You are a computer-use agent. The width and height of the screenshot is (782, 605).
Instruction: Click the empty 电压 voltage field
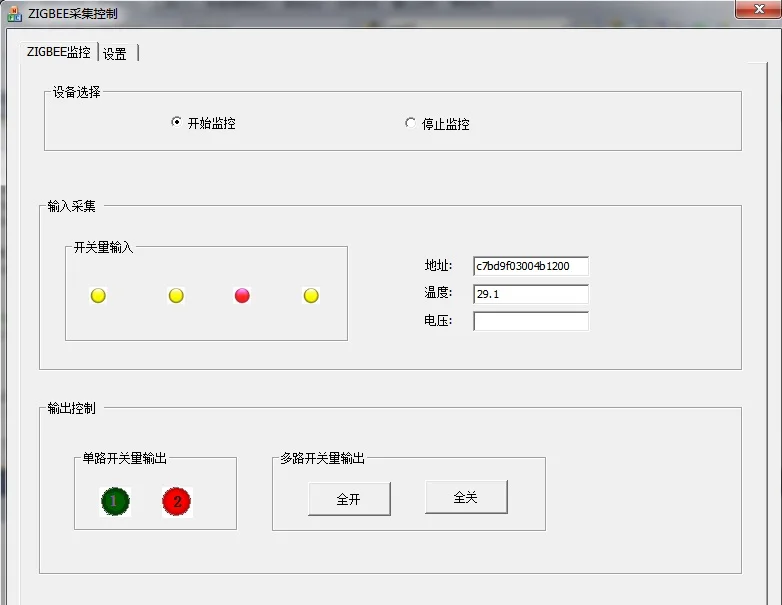pos(531,321)
